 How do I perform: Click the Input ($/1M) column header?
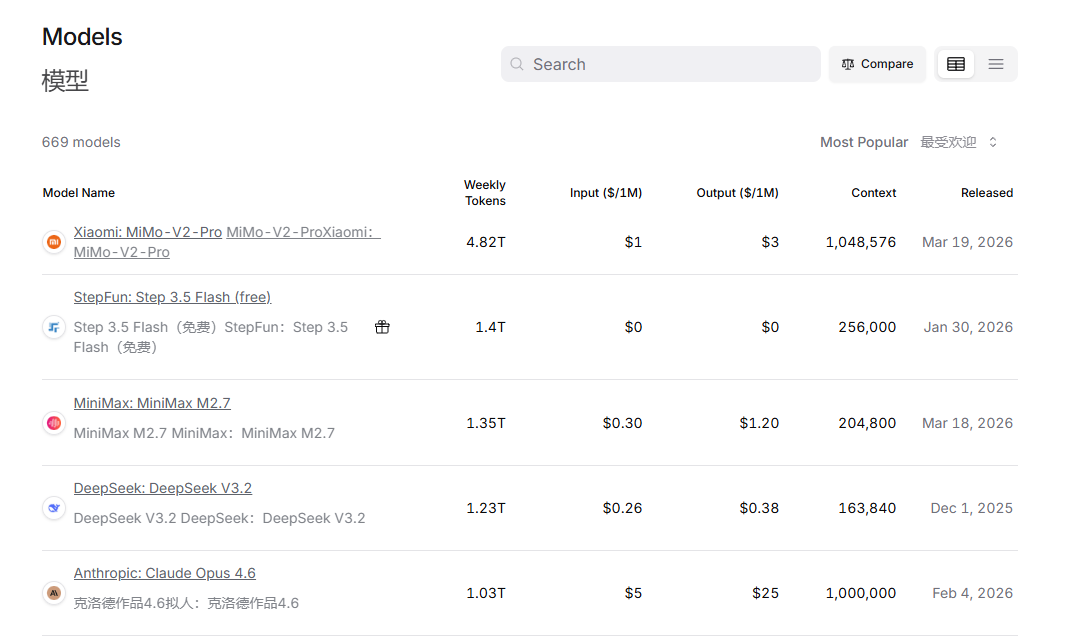pos(606,193)
